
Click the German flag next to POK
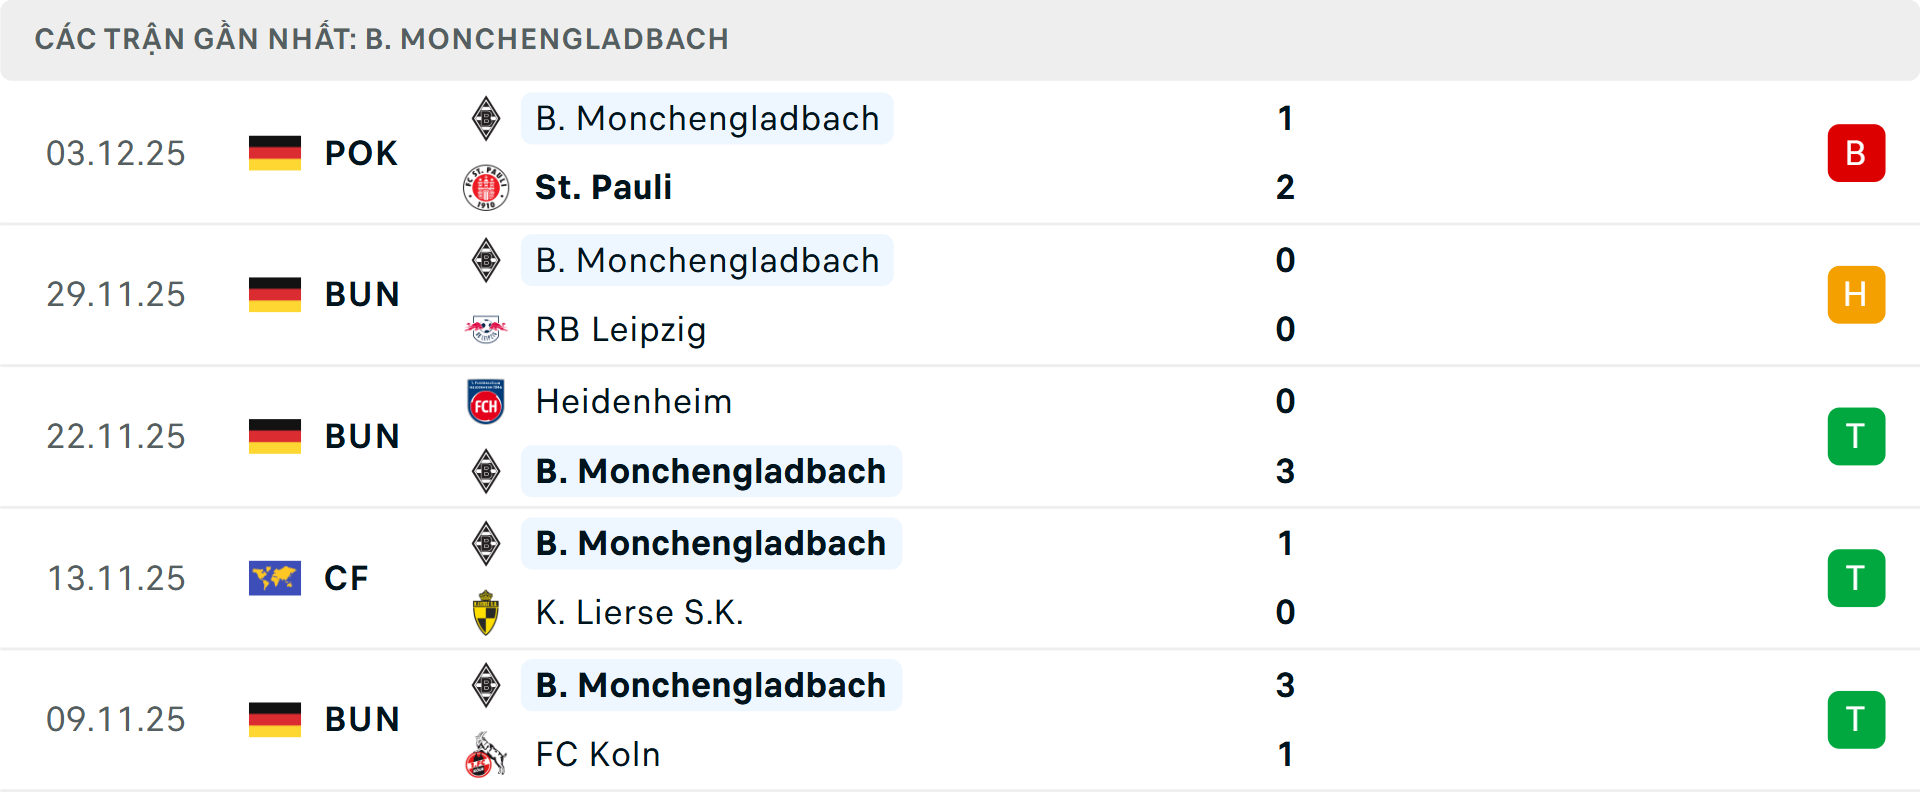pyautogui.click(x=274, y=153)
